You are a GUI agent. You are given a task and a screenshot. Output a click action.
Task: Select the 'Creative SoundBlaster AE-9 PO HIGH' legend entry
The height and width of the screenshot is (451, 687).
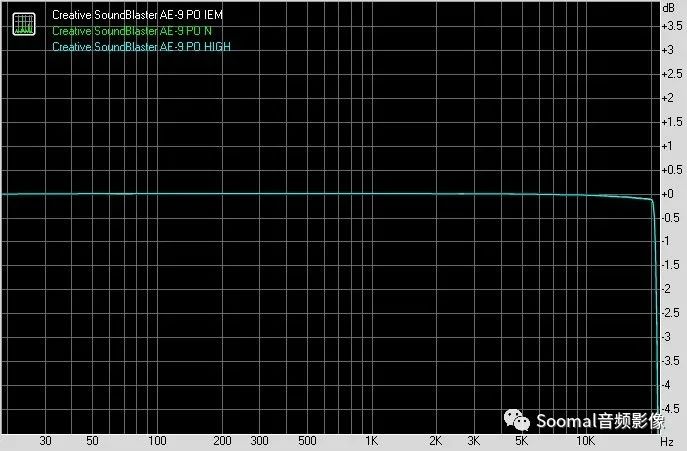click(x=142, y=46)
